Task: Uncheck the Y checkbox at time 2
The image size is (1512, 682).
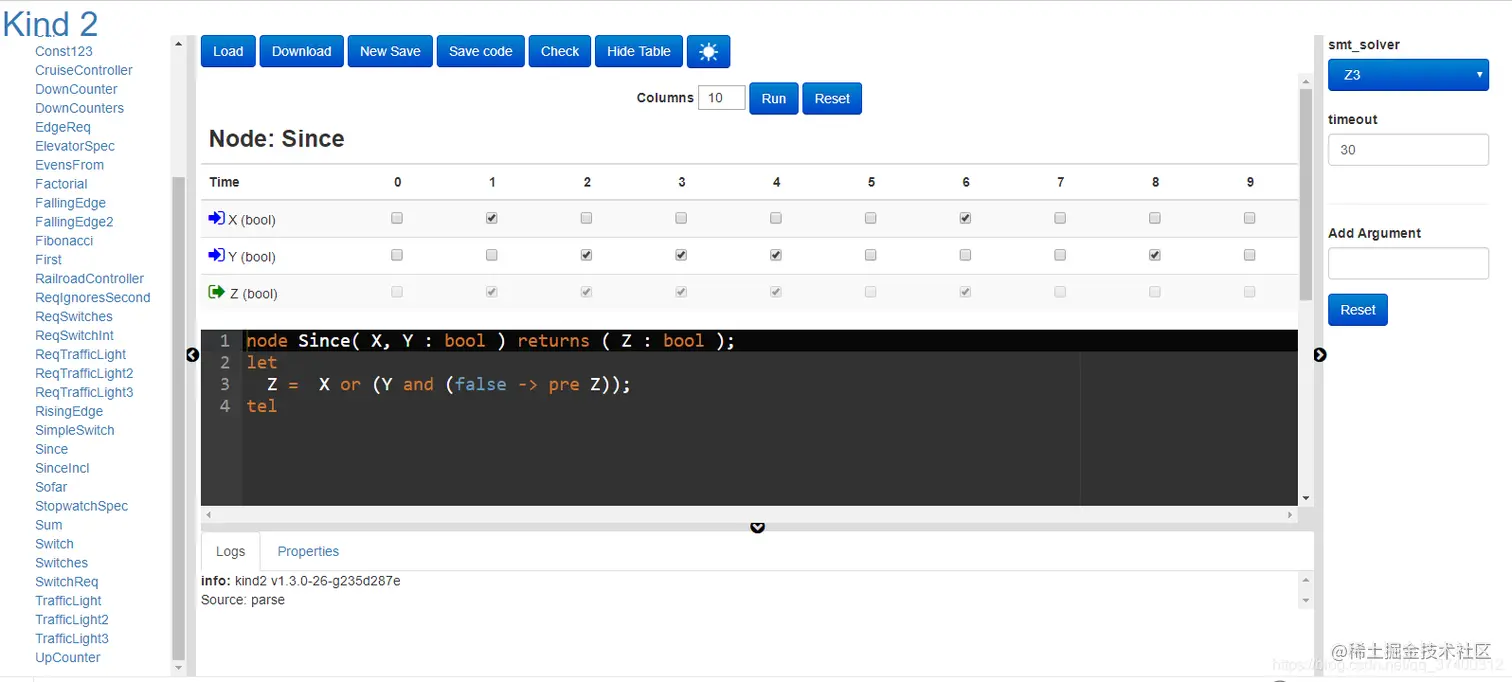Action: (x=586, y=255)
